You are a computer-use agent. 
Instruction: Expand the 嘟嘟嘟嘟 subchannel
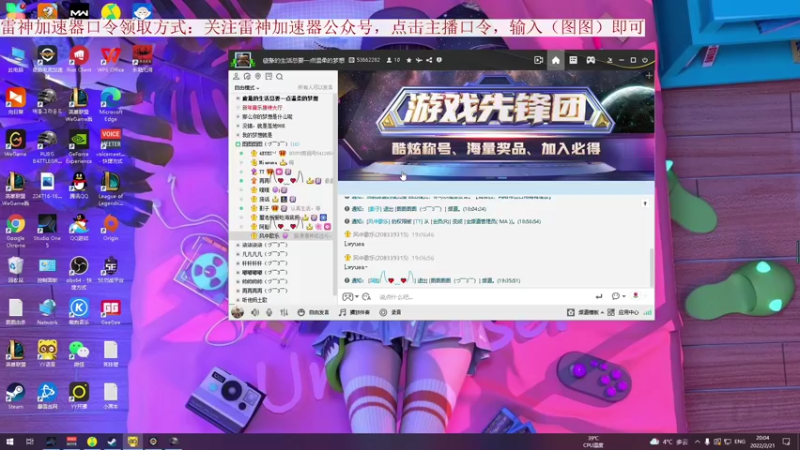(x=238, y=272)
